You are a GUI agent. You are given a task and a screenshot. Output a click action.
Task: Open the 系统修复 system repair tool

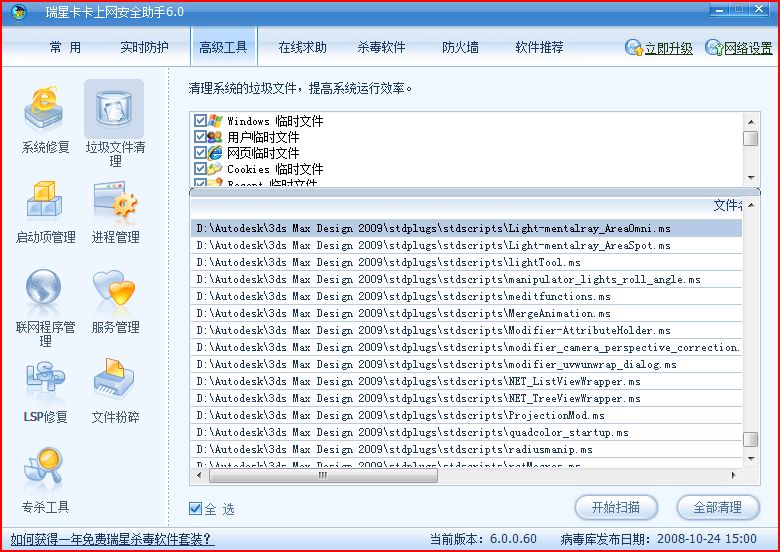pyautogui.click(x=45, y=120)
